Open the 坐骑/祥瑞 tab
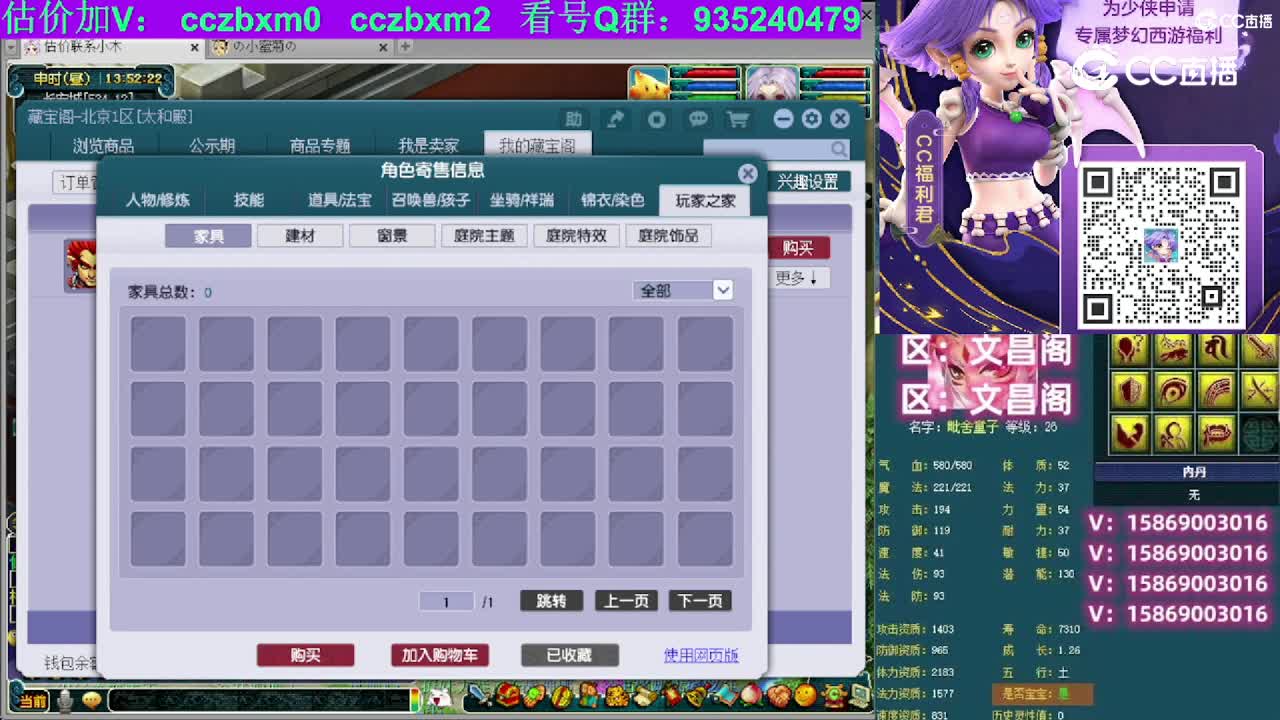1280x720 pixels. (x=522, y=200)
